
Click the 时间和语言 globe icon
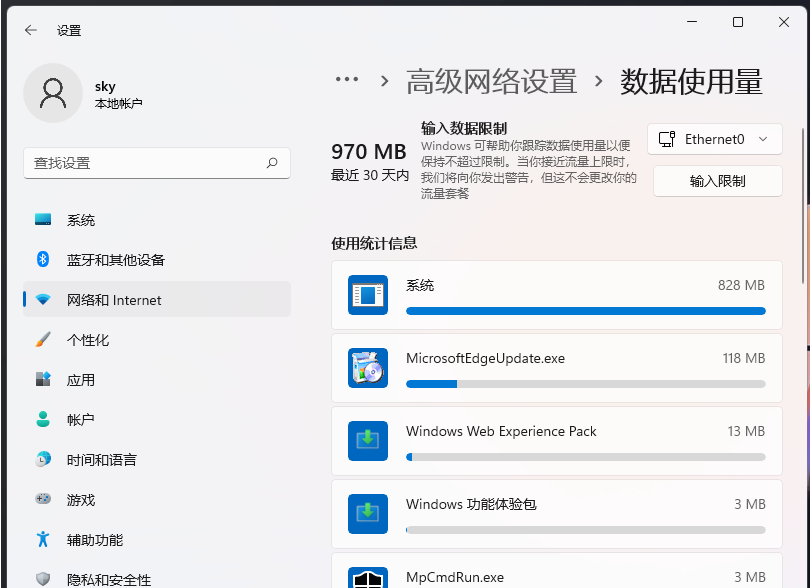(x=42, y=460)
